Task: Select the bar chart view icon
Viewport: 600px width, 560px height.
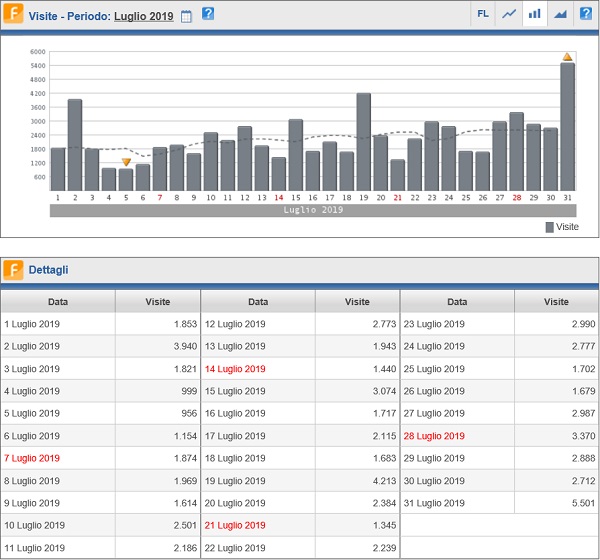Action: pyautogui.click(x=535, y=14)
